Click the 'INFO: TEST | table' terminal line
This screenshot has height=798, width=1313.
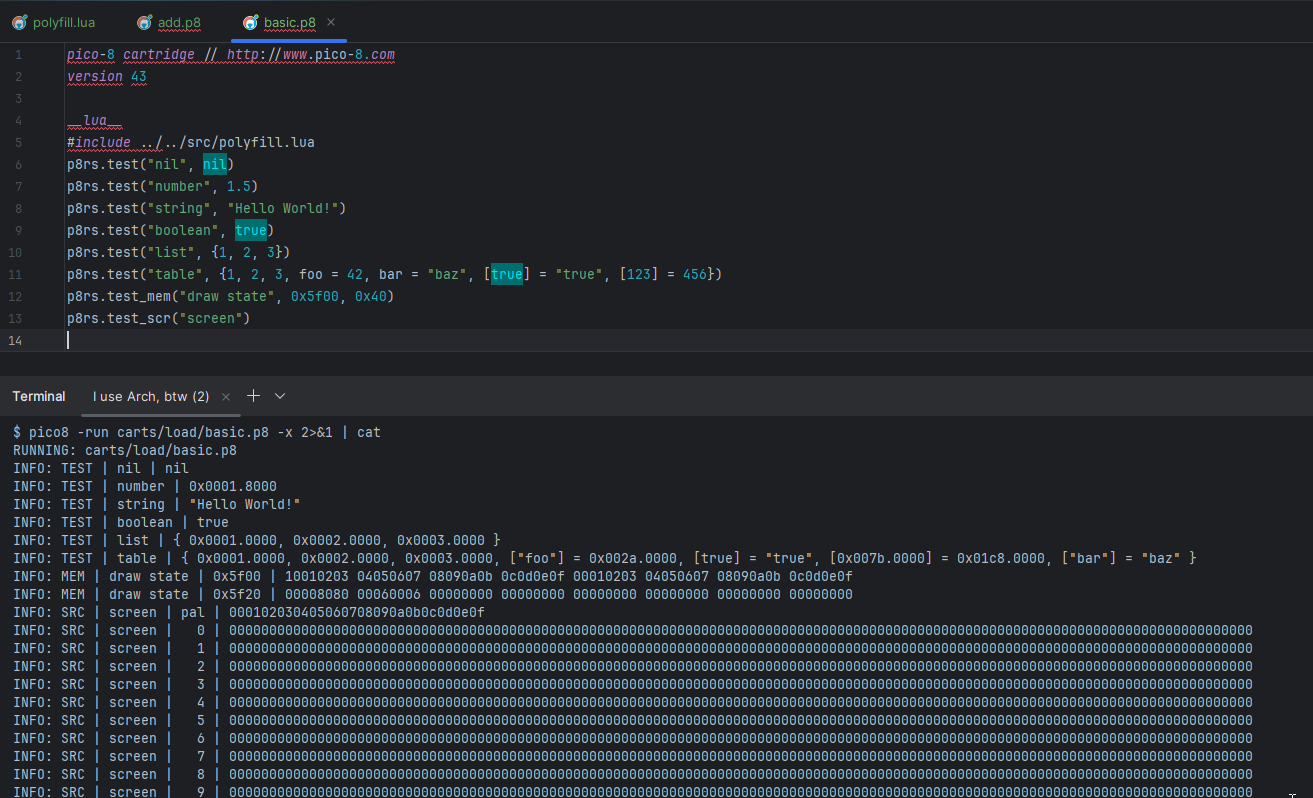(605, 558)
